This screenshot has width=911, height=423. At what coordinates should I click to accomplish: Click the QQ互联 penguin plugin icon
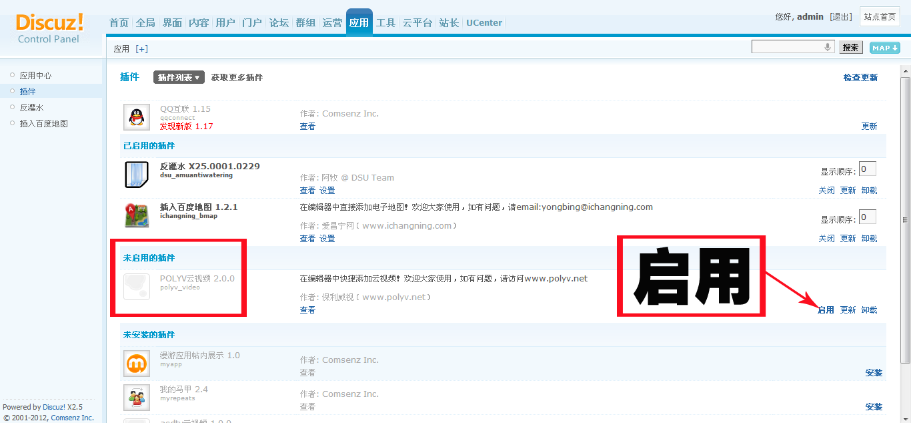click(137, 117)
